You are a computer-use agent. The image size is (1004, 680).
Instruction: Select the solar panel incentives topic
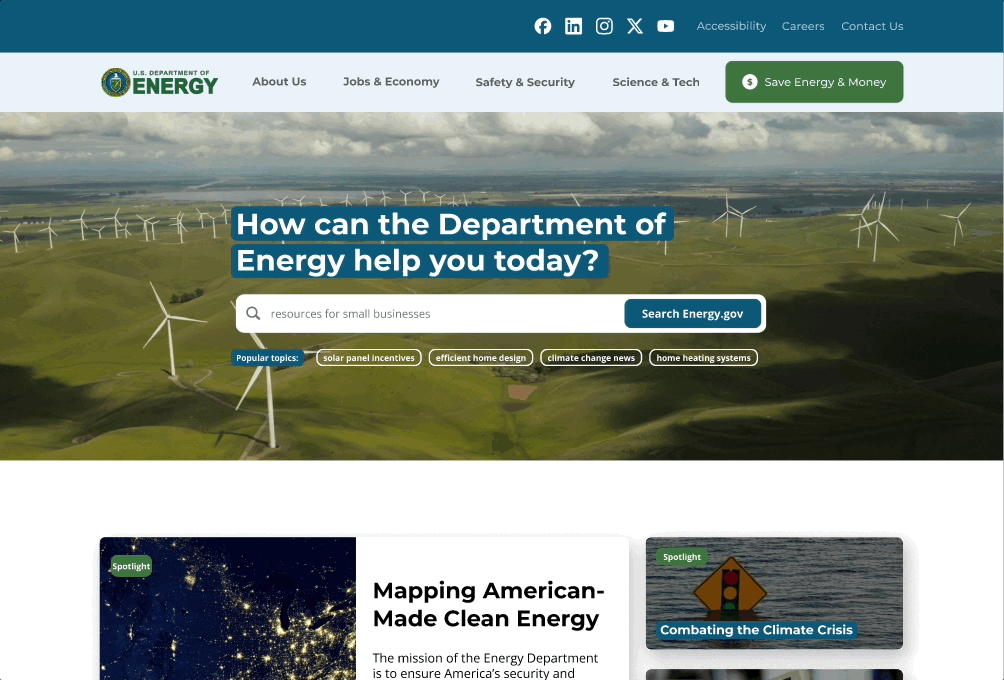click(x=369, y=358)
